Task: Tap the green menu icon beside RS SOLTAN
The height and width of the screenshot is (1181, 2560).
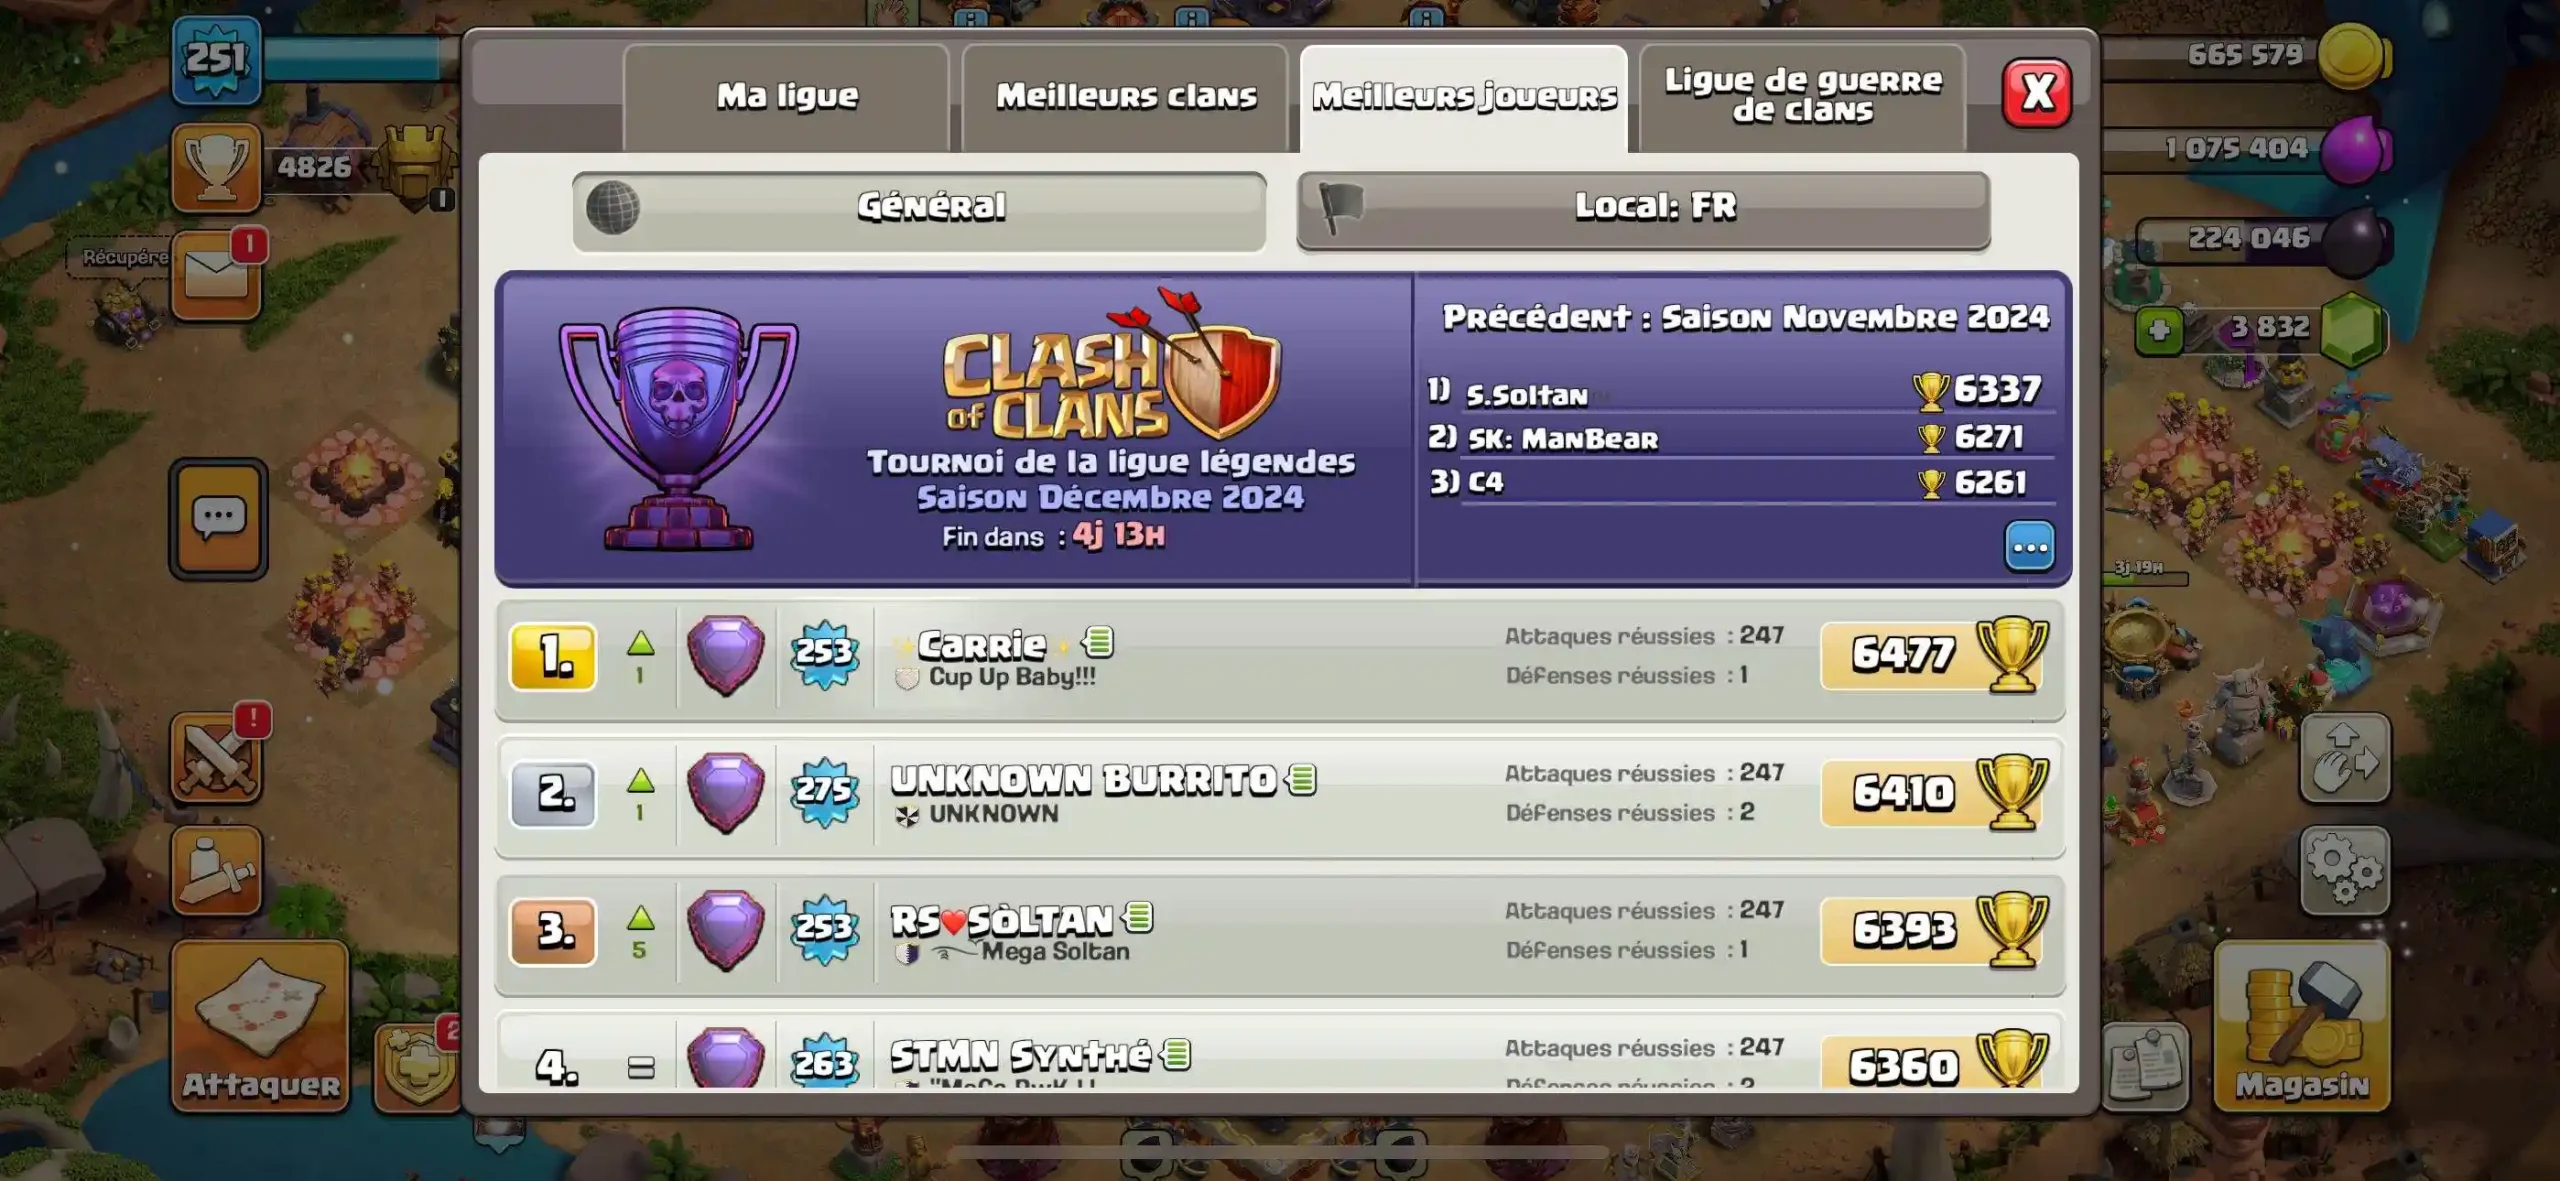Action: [x=1138, y=916]
